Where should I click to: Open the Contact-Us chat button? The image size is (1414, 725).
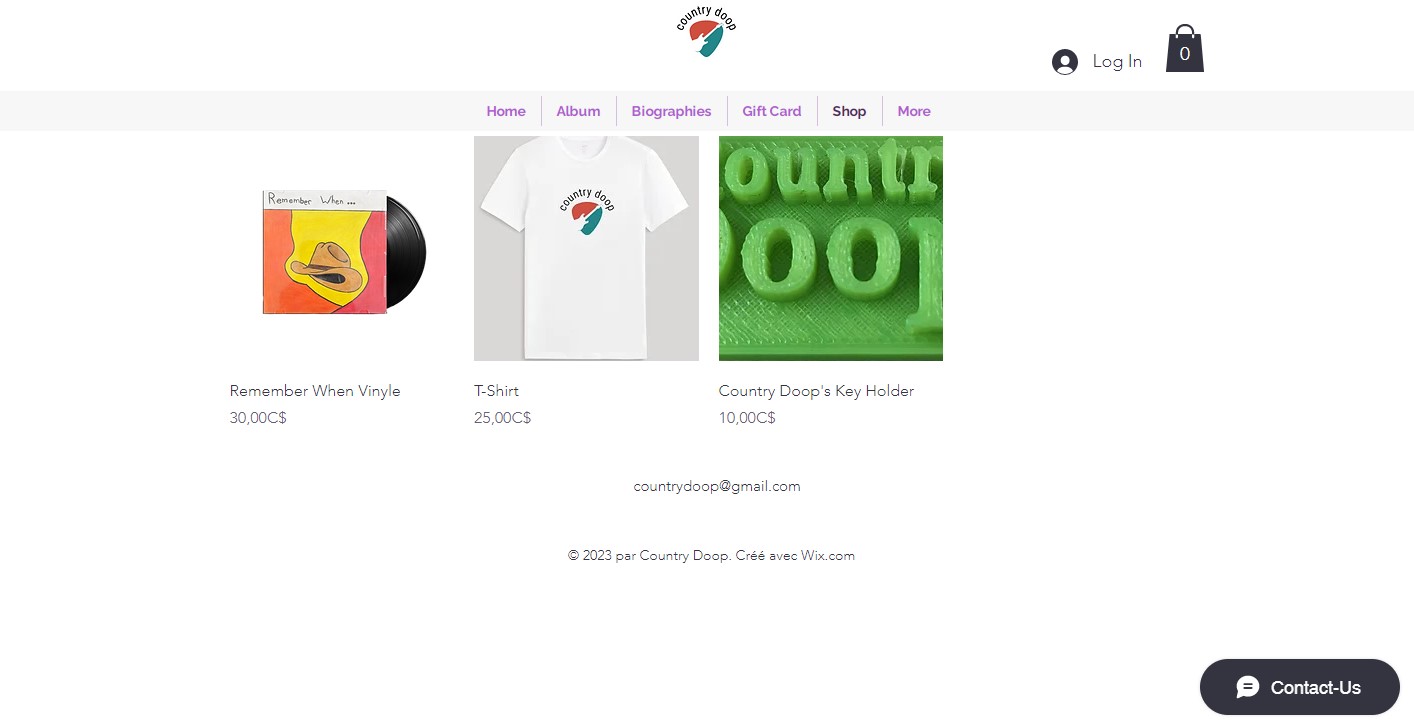coord(1299,687)
